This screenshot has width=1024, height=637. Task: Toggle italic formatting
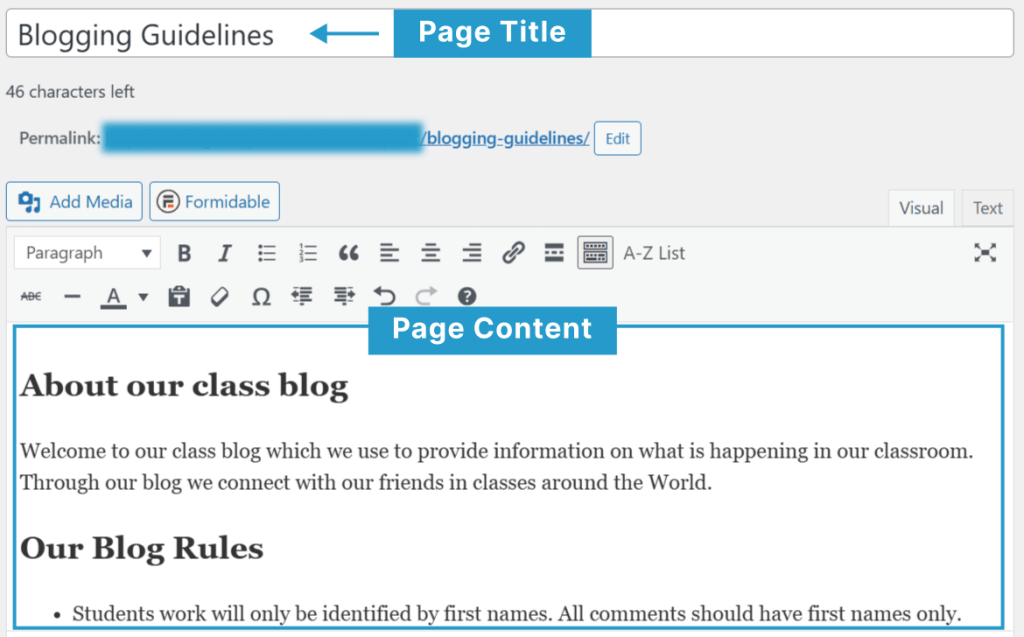tap(225, 253)
